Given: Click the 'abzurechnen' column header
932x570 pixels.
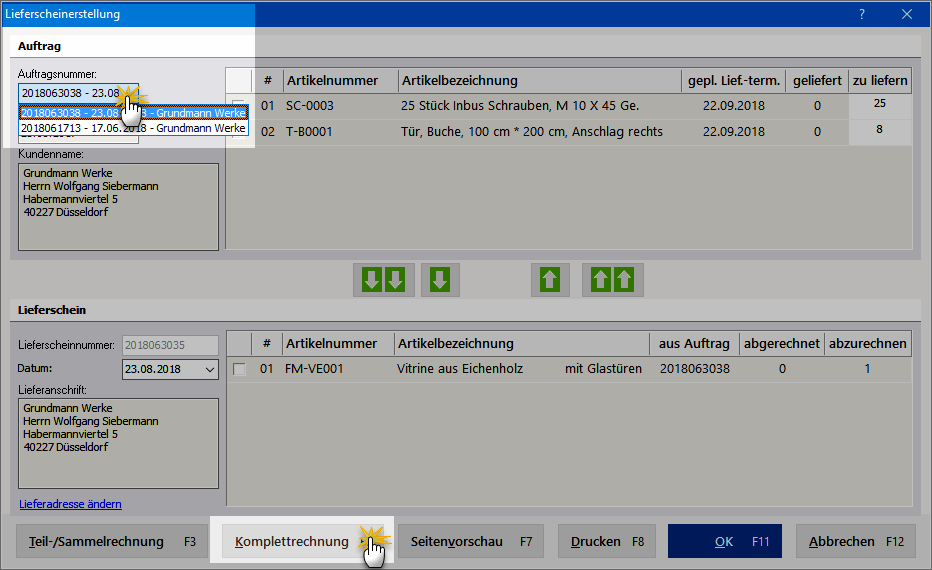Looking at the screenshot, I should point(868,344).
